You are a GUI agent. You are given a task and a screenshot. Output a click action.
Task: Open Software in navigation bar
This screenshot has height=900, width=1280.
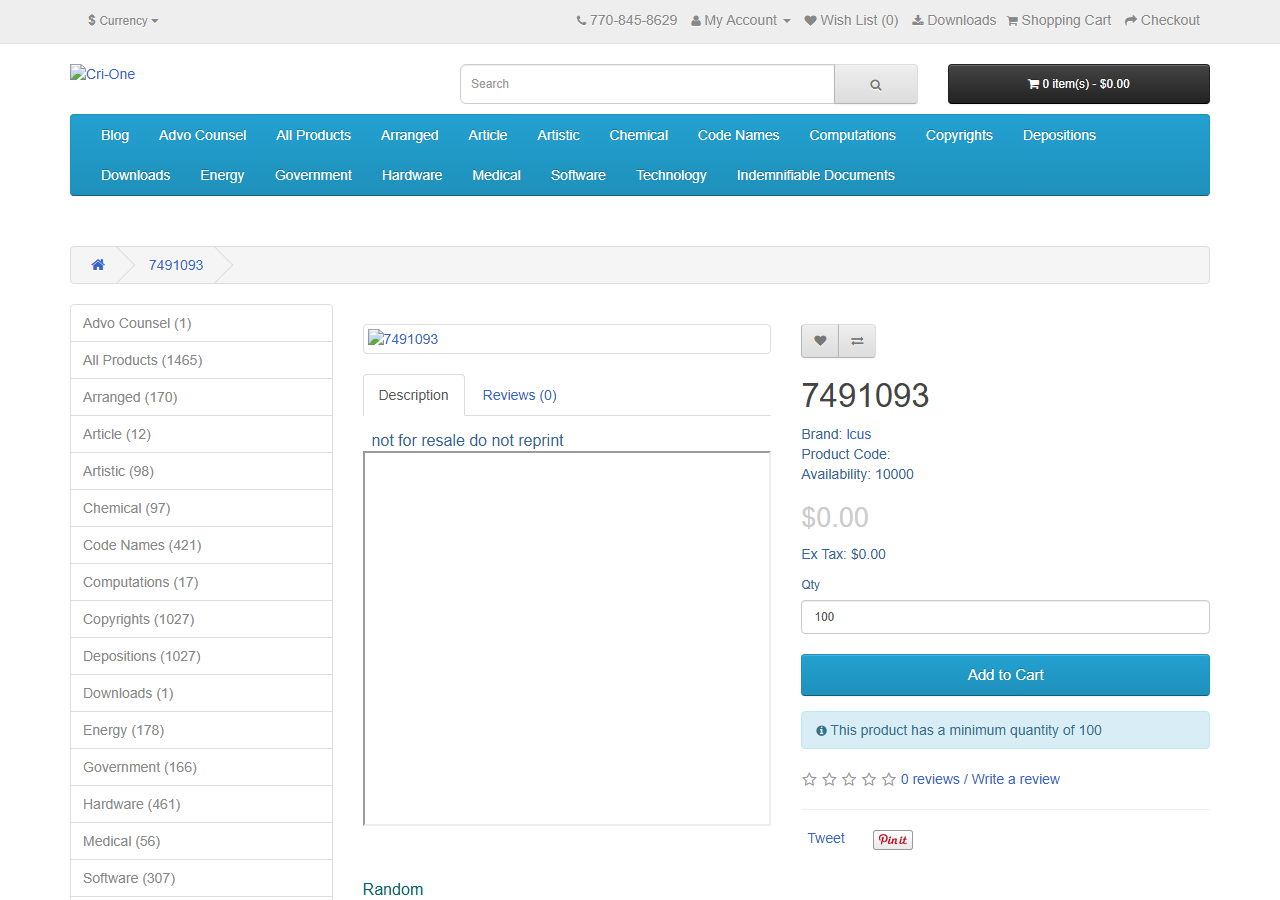click(579, 175)
